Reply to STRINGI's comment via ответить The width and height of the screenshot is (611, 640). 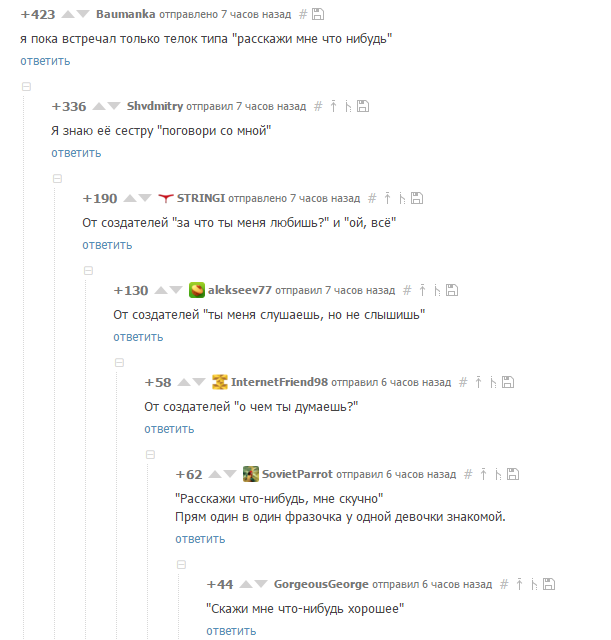coord(107,245)
